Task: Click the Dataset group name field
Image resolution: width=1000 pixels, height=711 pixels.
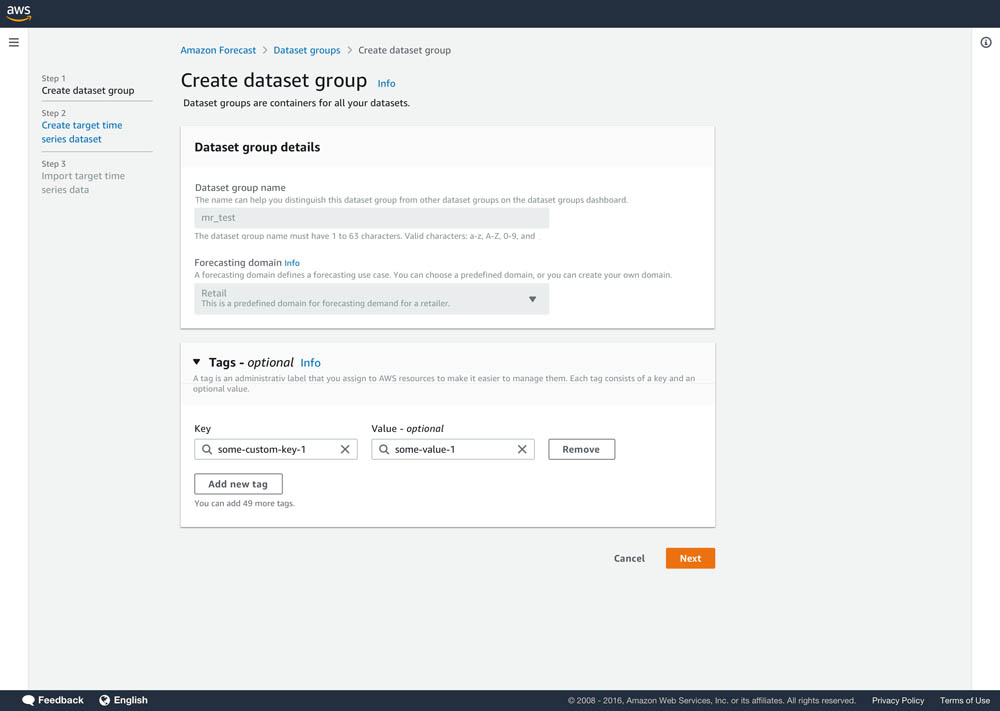Action: (x=371, y=218)
